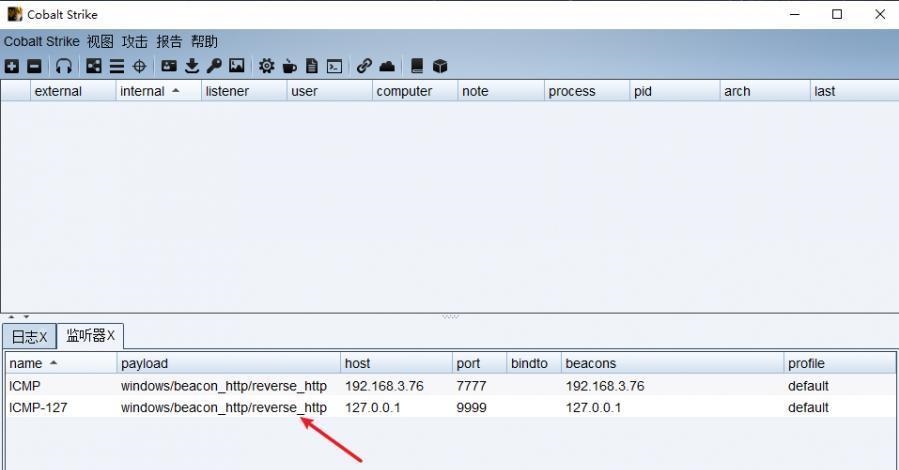The width and height of the screenshot is (899, 470).
Task: Open screenshots picture icon
Action: click(237, 66)
